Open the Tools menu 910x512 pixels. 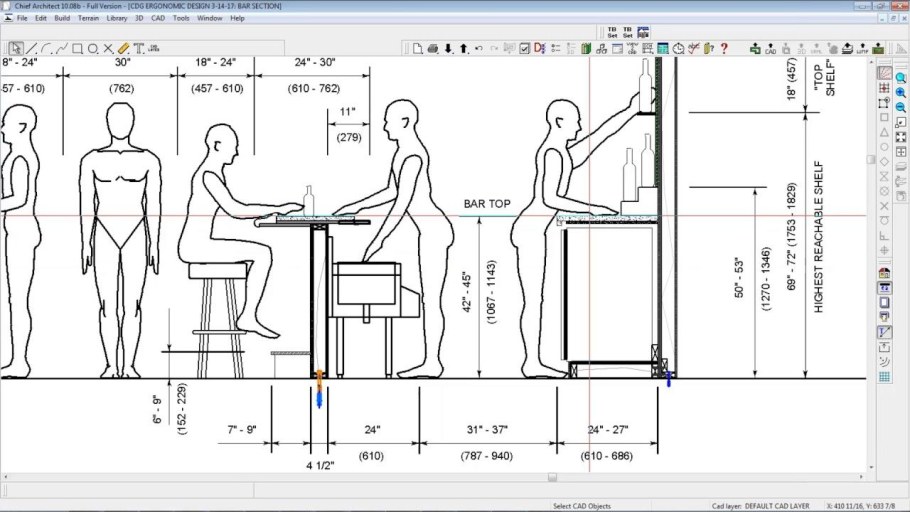[181, 18]
